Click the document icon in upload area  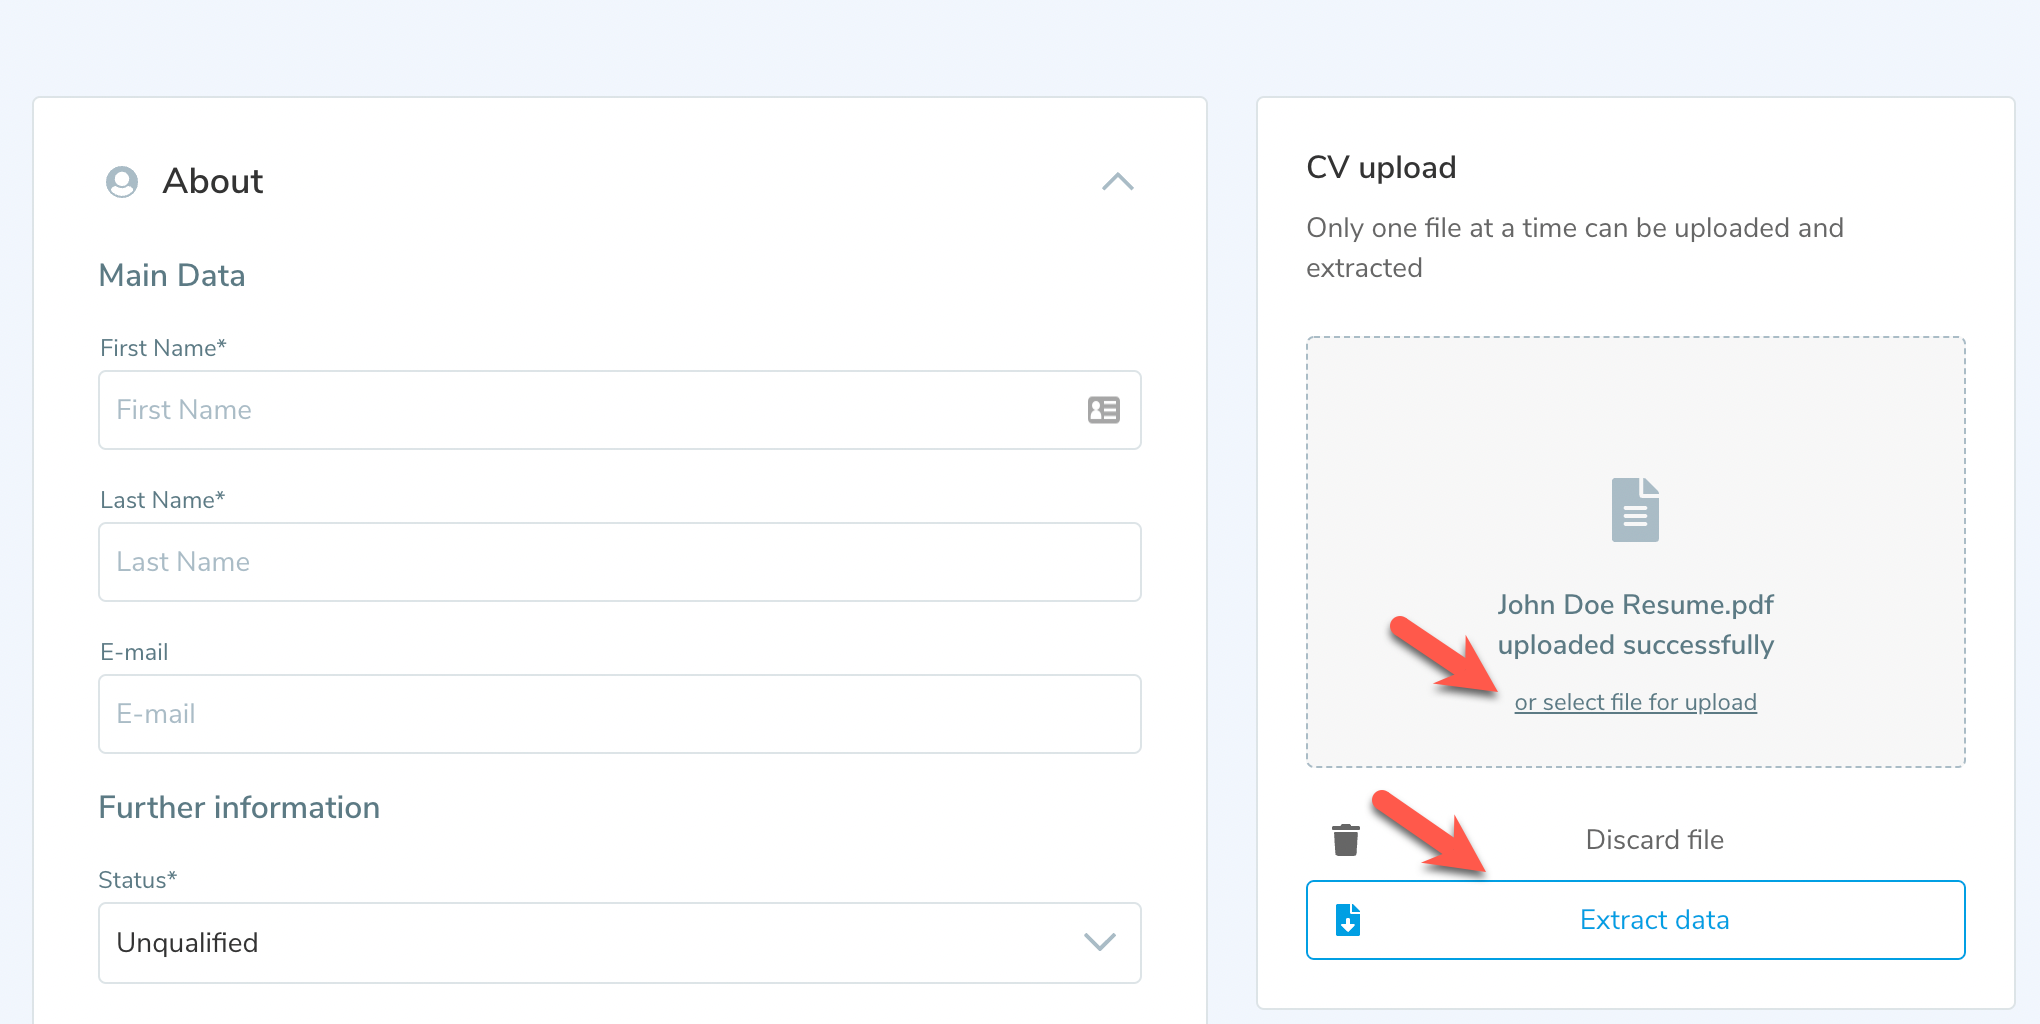tap(1635, 510)
